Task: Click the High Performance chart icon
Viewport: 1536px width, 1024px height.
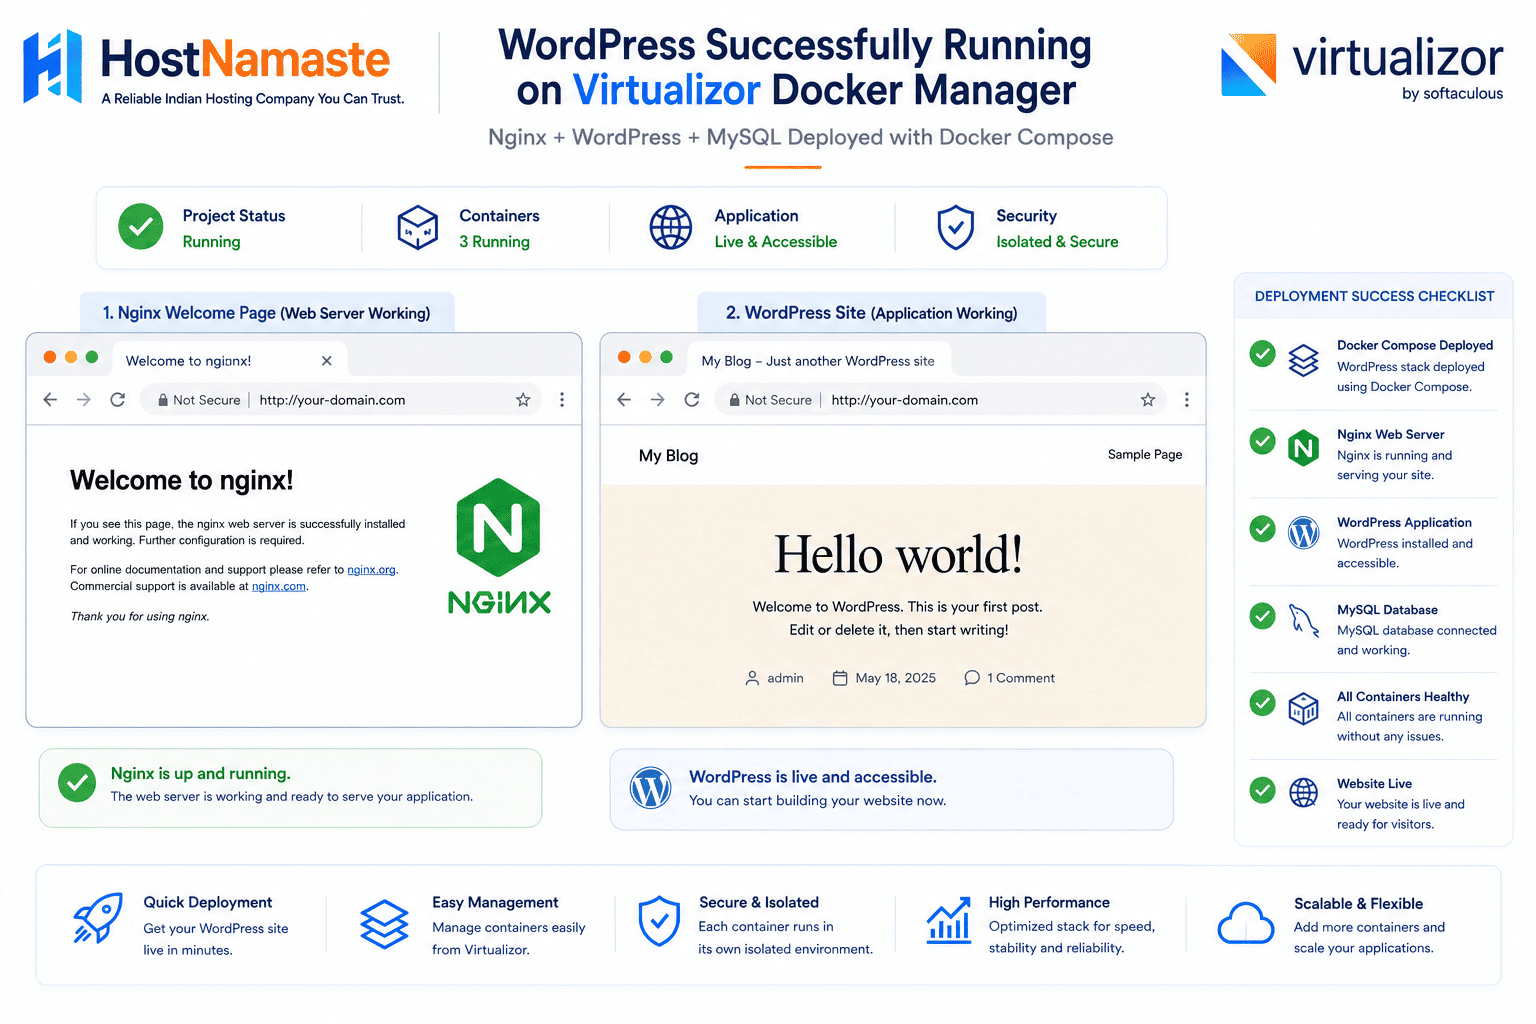Action: tap(949, 920)
